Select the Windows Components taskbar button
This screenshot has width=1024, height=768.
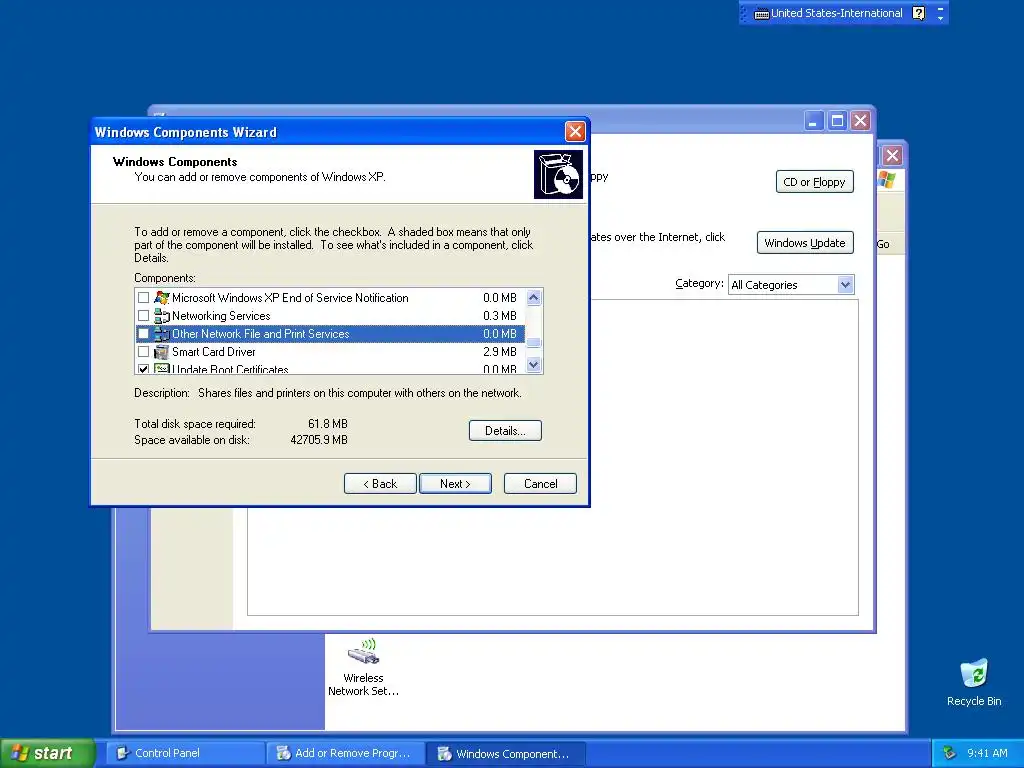[x=505, y=753]
